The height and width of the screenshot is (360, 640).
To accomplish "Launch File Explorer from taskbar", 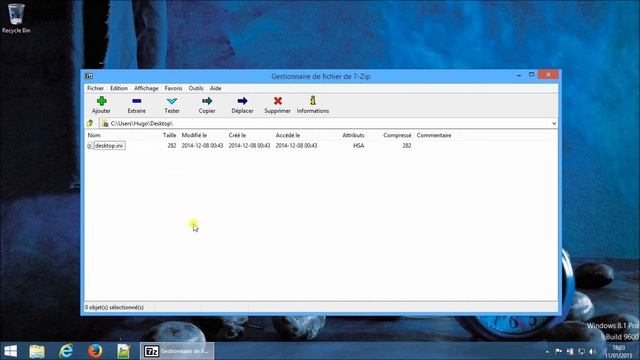I will [37, 351].
